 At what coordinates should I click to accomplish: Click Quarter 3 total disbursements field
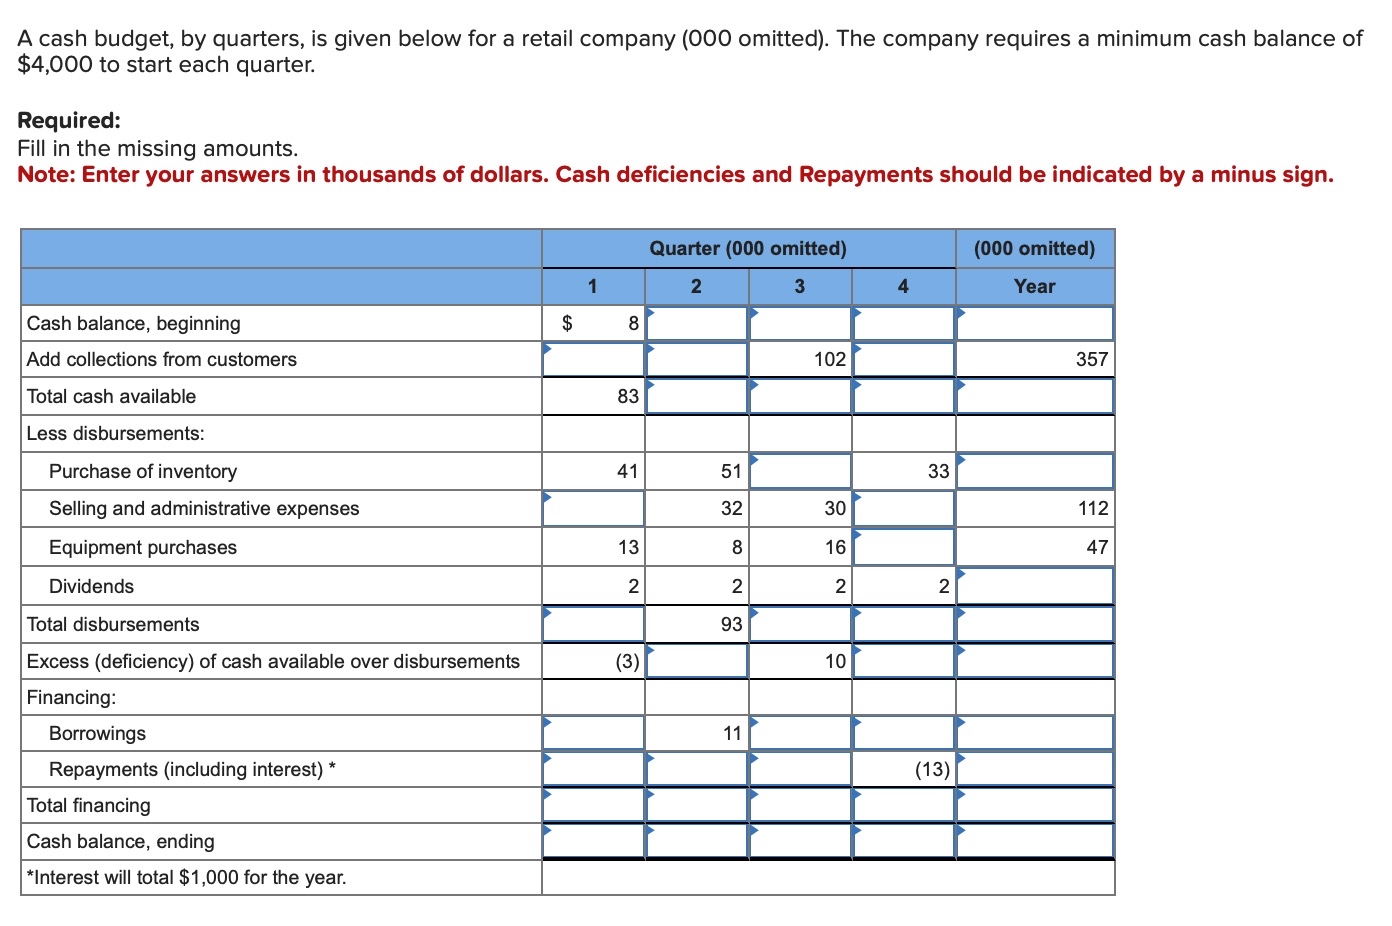pos(801,624)
